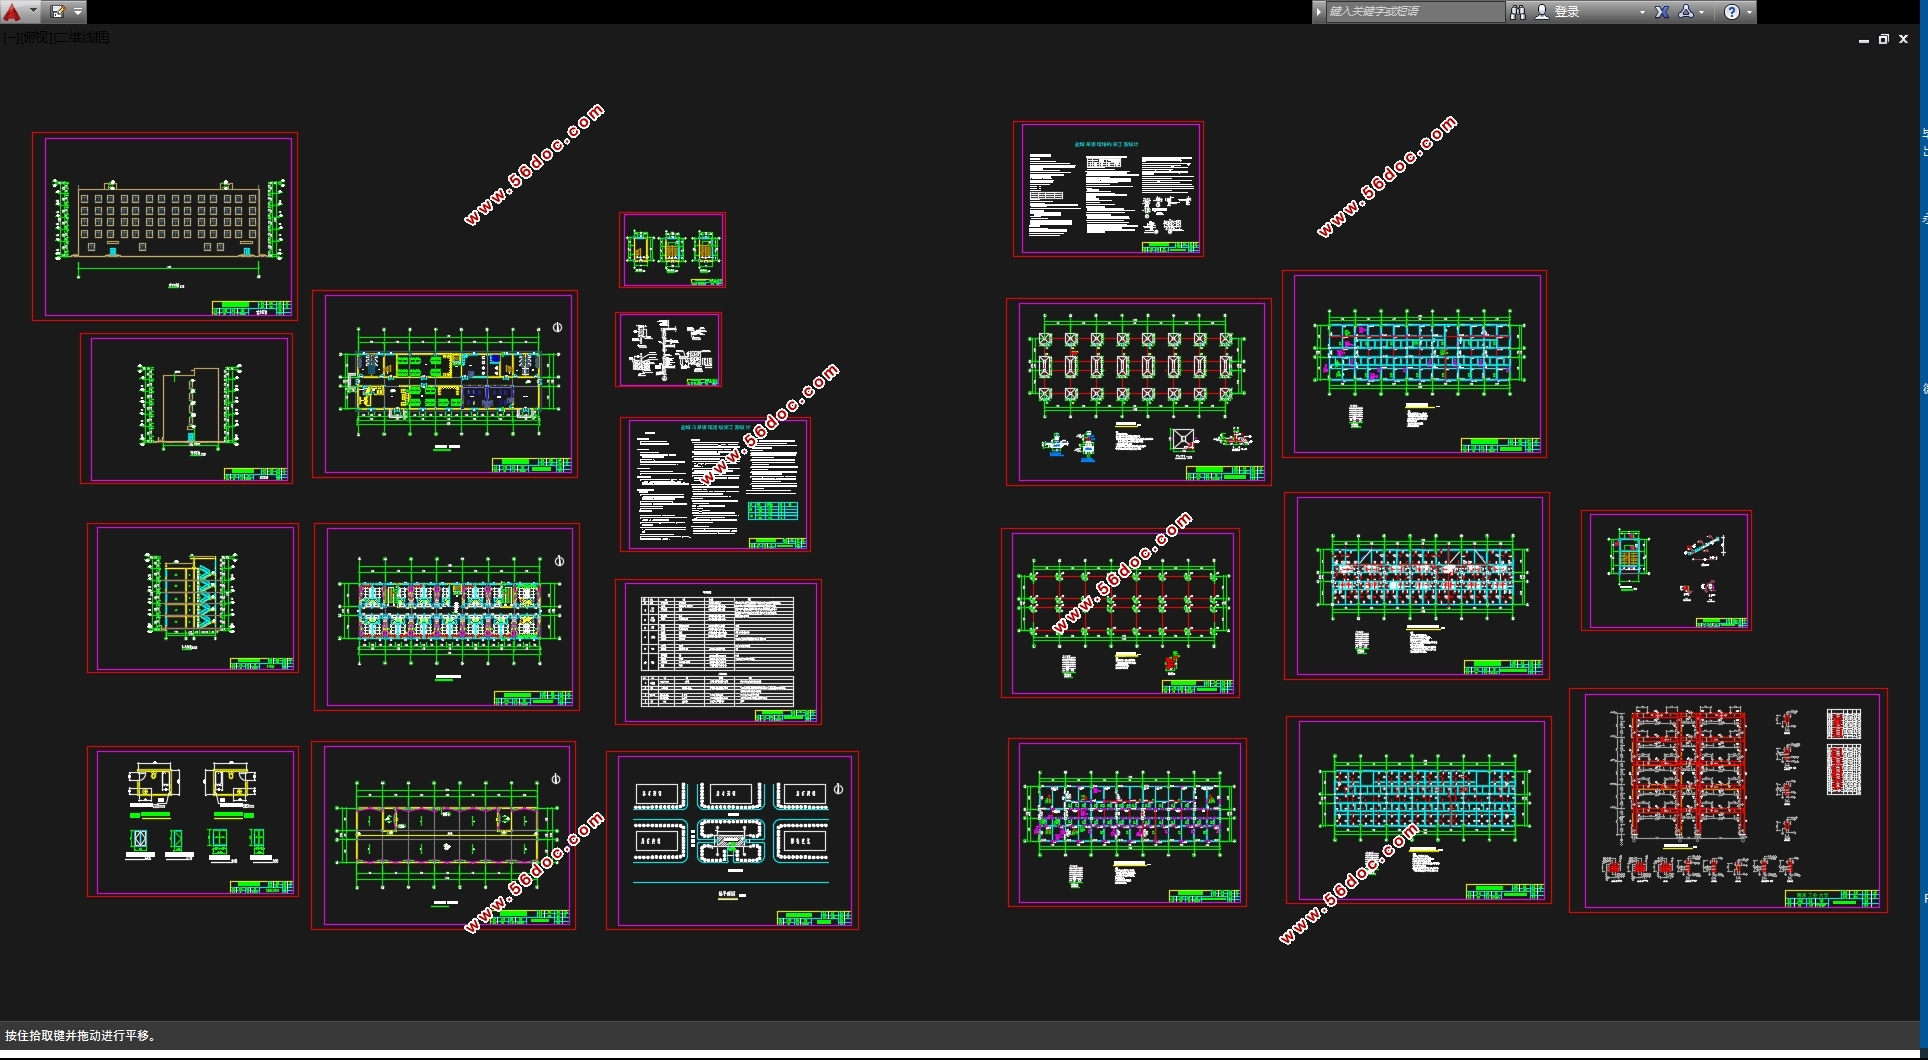Expand the arrow left of the search box
Viewport: 1928px width, 1060px height.
point(1319,12)
